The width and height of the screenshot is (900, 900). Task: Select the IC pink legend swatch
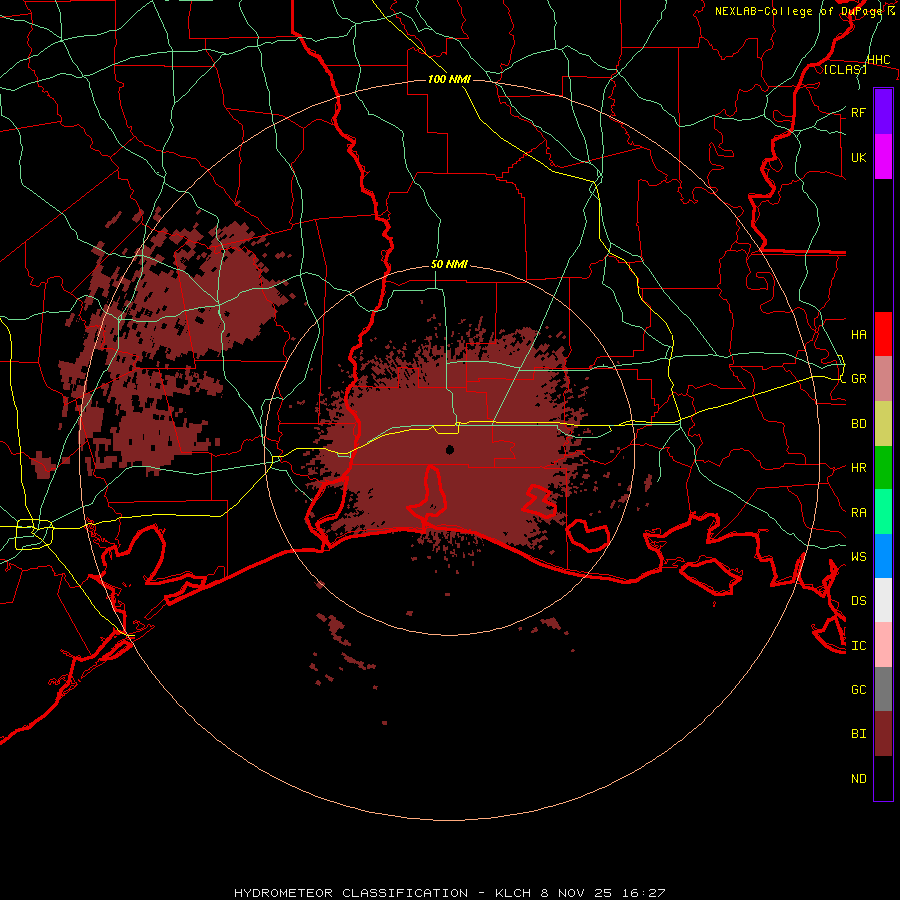pyautogui.click(x=883, y=645)
